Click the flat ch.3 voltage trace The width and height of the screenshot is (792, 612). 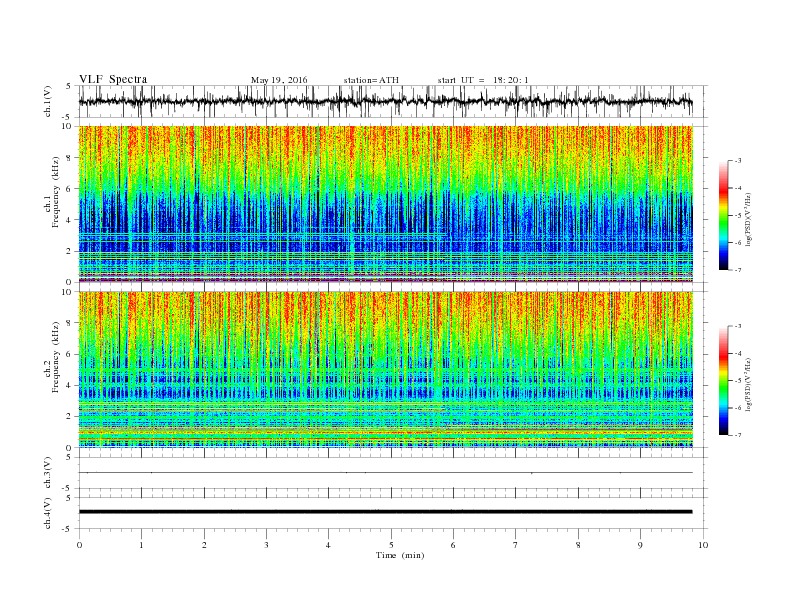385,473
